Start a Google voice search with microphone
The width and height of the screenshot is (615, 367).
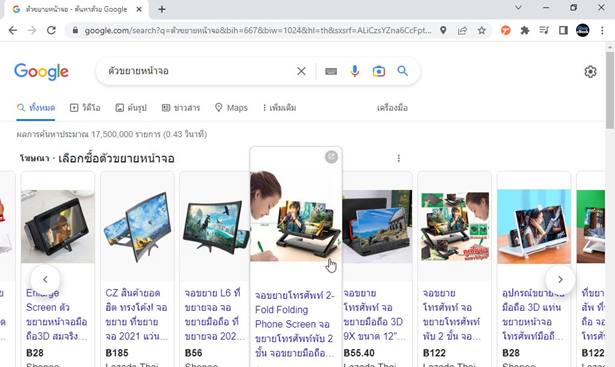(x=355, y=71)
